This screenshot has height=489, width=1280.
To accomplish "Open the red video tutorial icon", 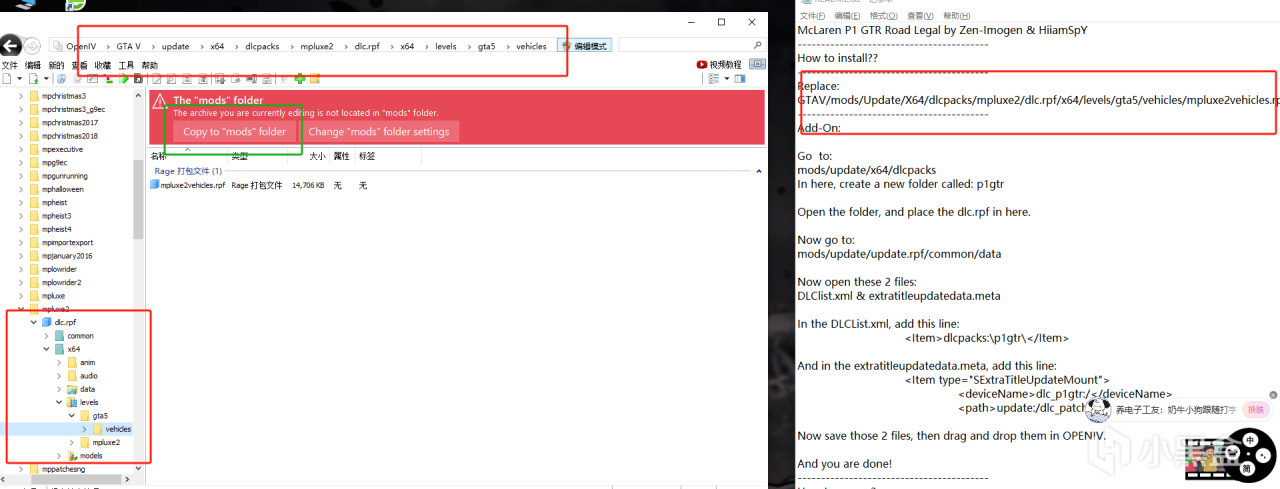I will tap(702, 65).
